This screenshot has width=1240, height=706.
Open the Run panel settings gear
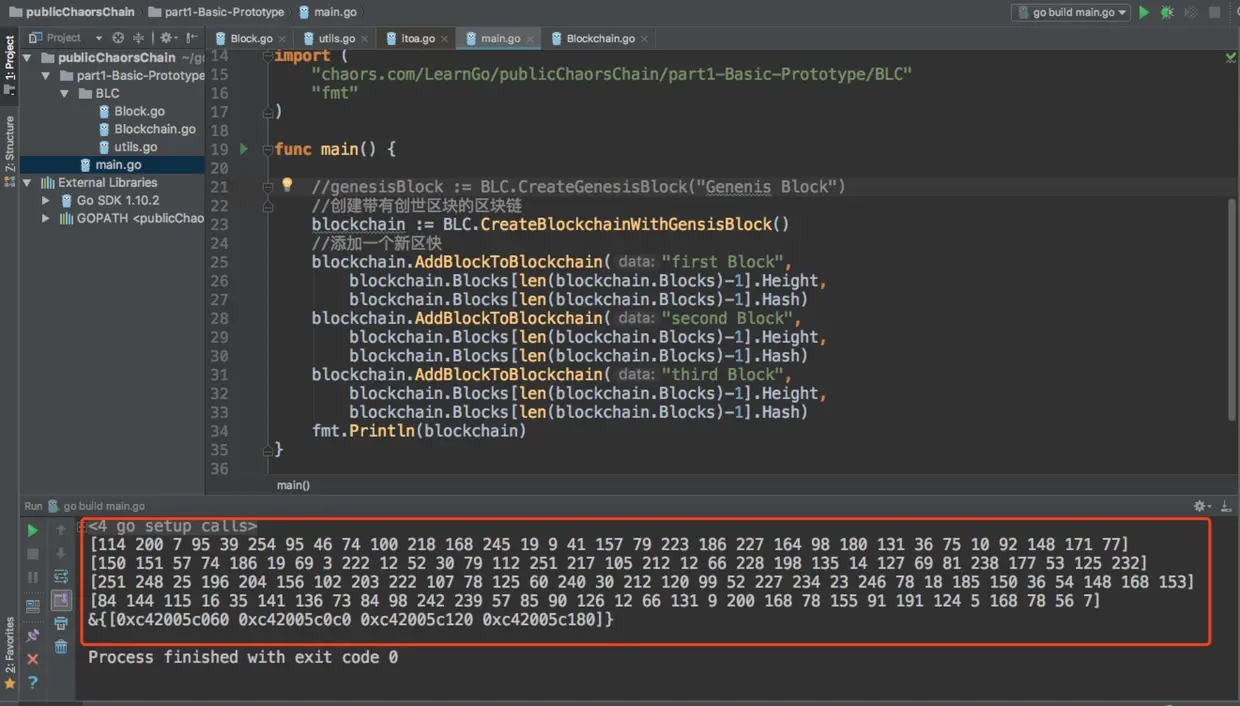1201,507
